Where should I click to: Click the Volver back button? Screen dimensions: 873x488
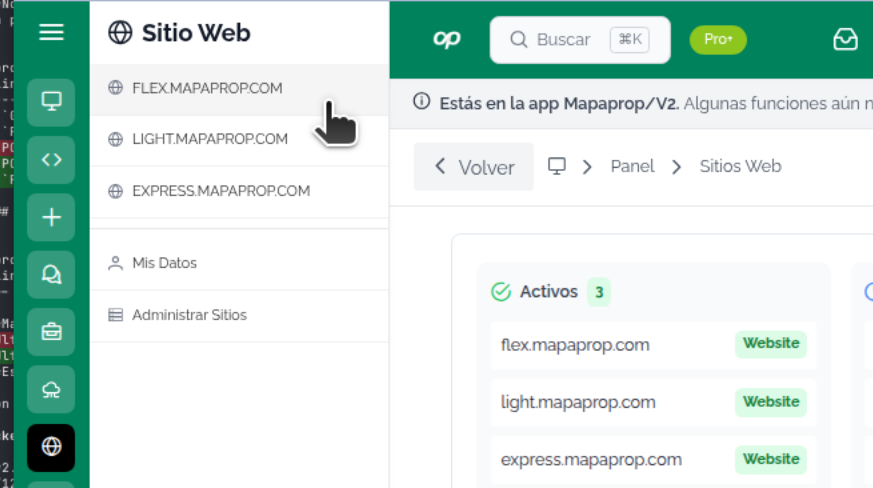tap(474, 167)
